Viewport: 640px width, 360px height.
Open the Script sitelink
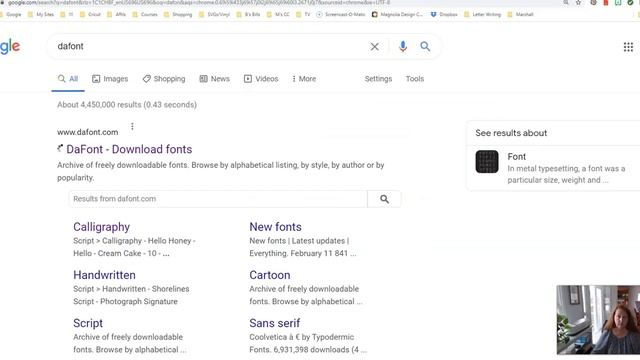point(88,323)
